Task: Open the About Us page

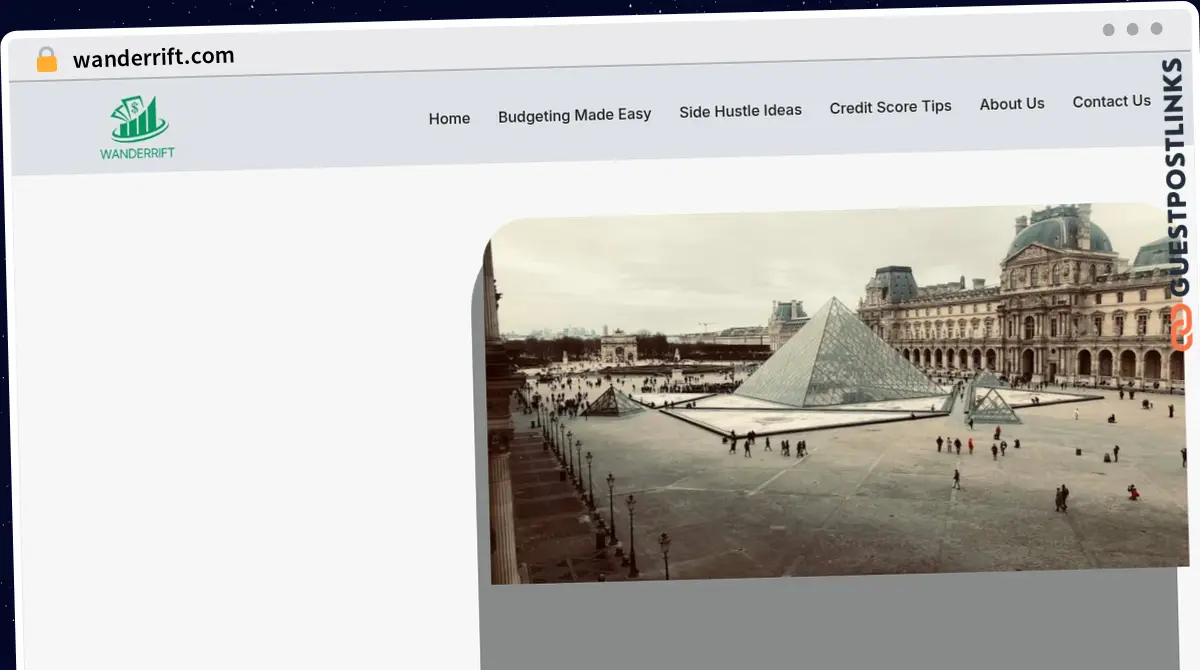Action: (1011, 104)
